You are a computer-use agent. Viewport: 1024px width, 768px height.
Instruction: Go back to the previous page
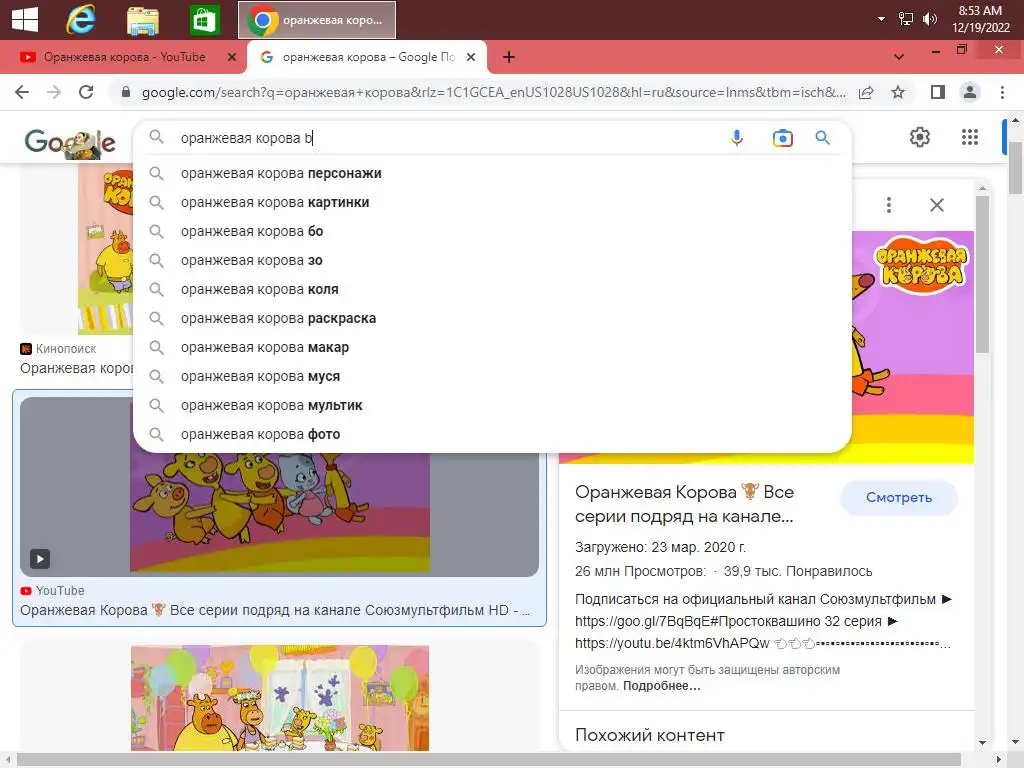(22, 92)
